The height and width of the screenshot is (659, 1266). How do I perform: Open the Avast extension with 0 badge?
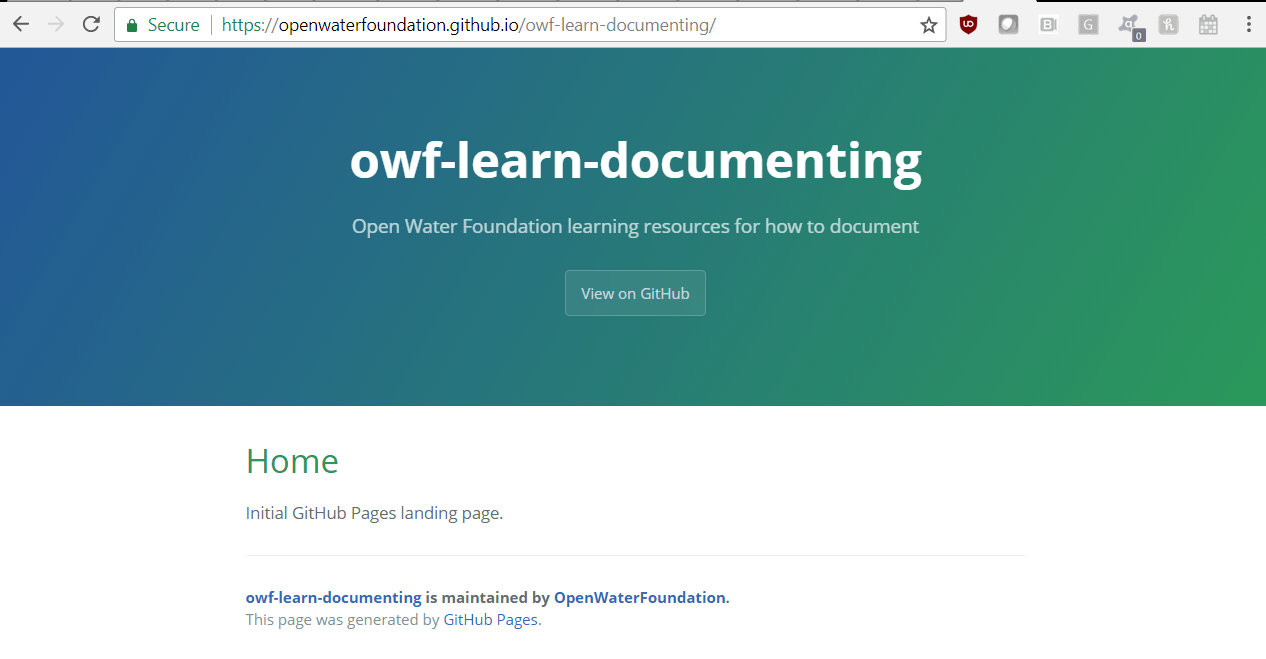1131,27
